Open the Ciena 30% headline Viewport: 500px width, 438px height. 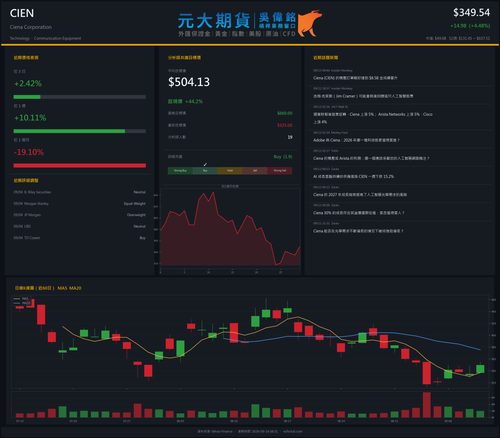point(358,213)
